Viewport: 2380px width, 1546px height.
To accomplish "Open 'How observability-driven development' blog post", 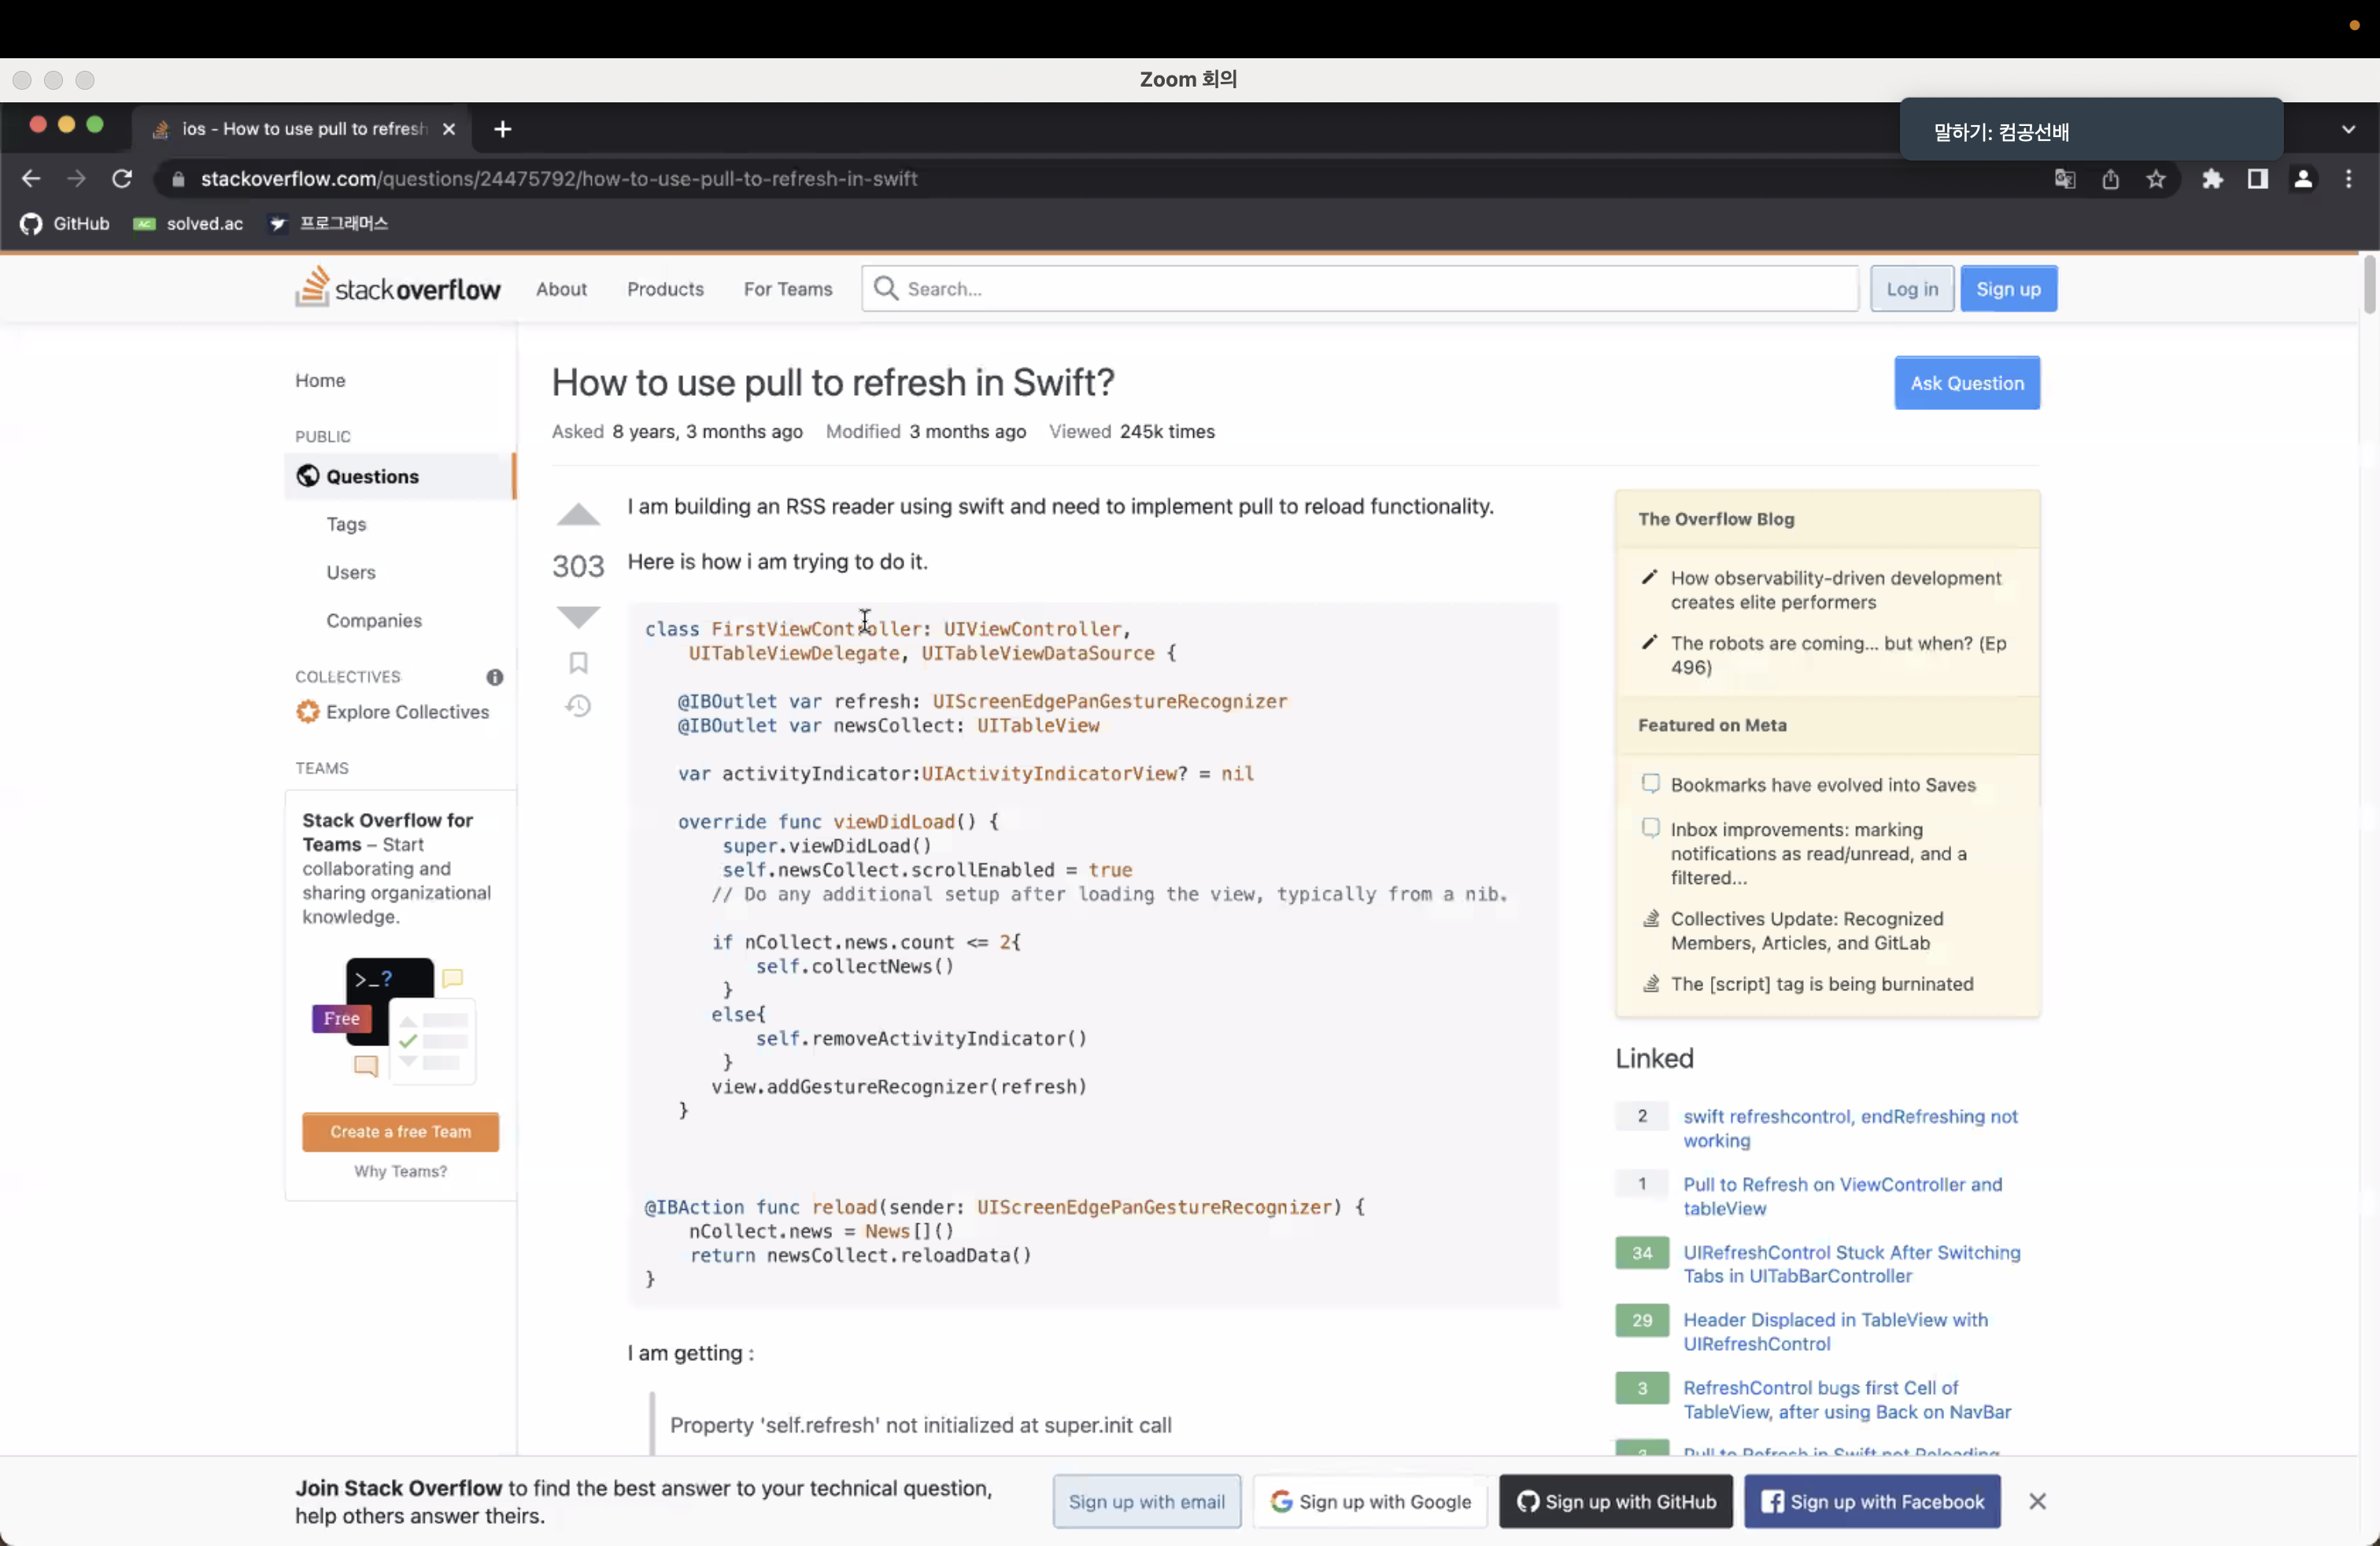I will [1835, 590].
